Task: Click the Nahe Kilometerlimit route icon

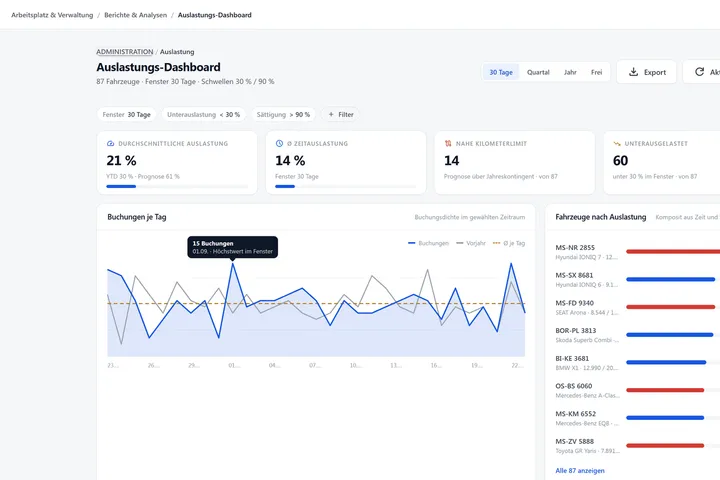Action: [x=448, y=143]
